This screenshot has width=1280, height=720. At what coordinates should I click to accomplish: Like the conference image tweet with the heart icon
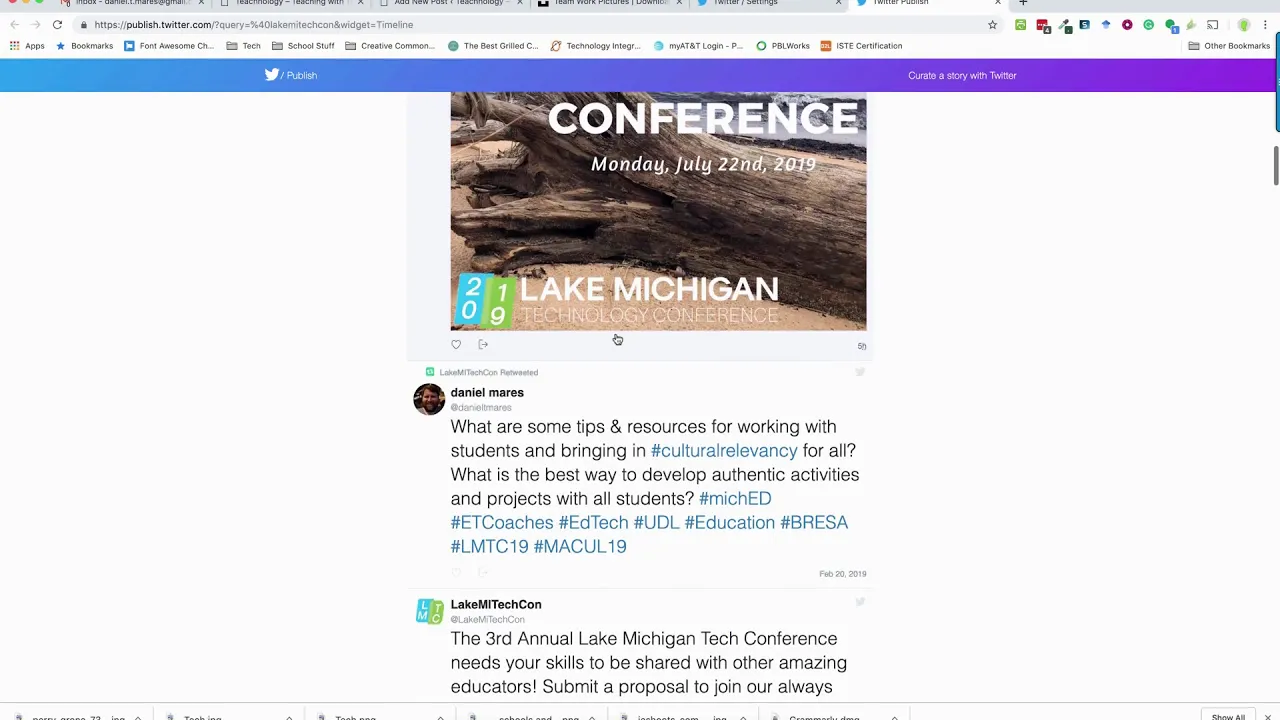(x=456, y=345)
